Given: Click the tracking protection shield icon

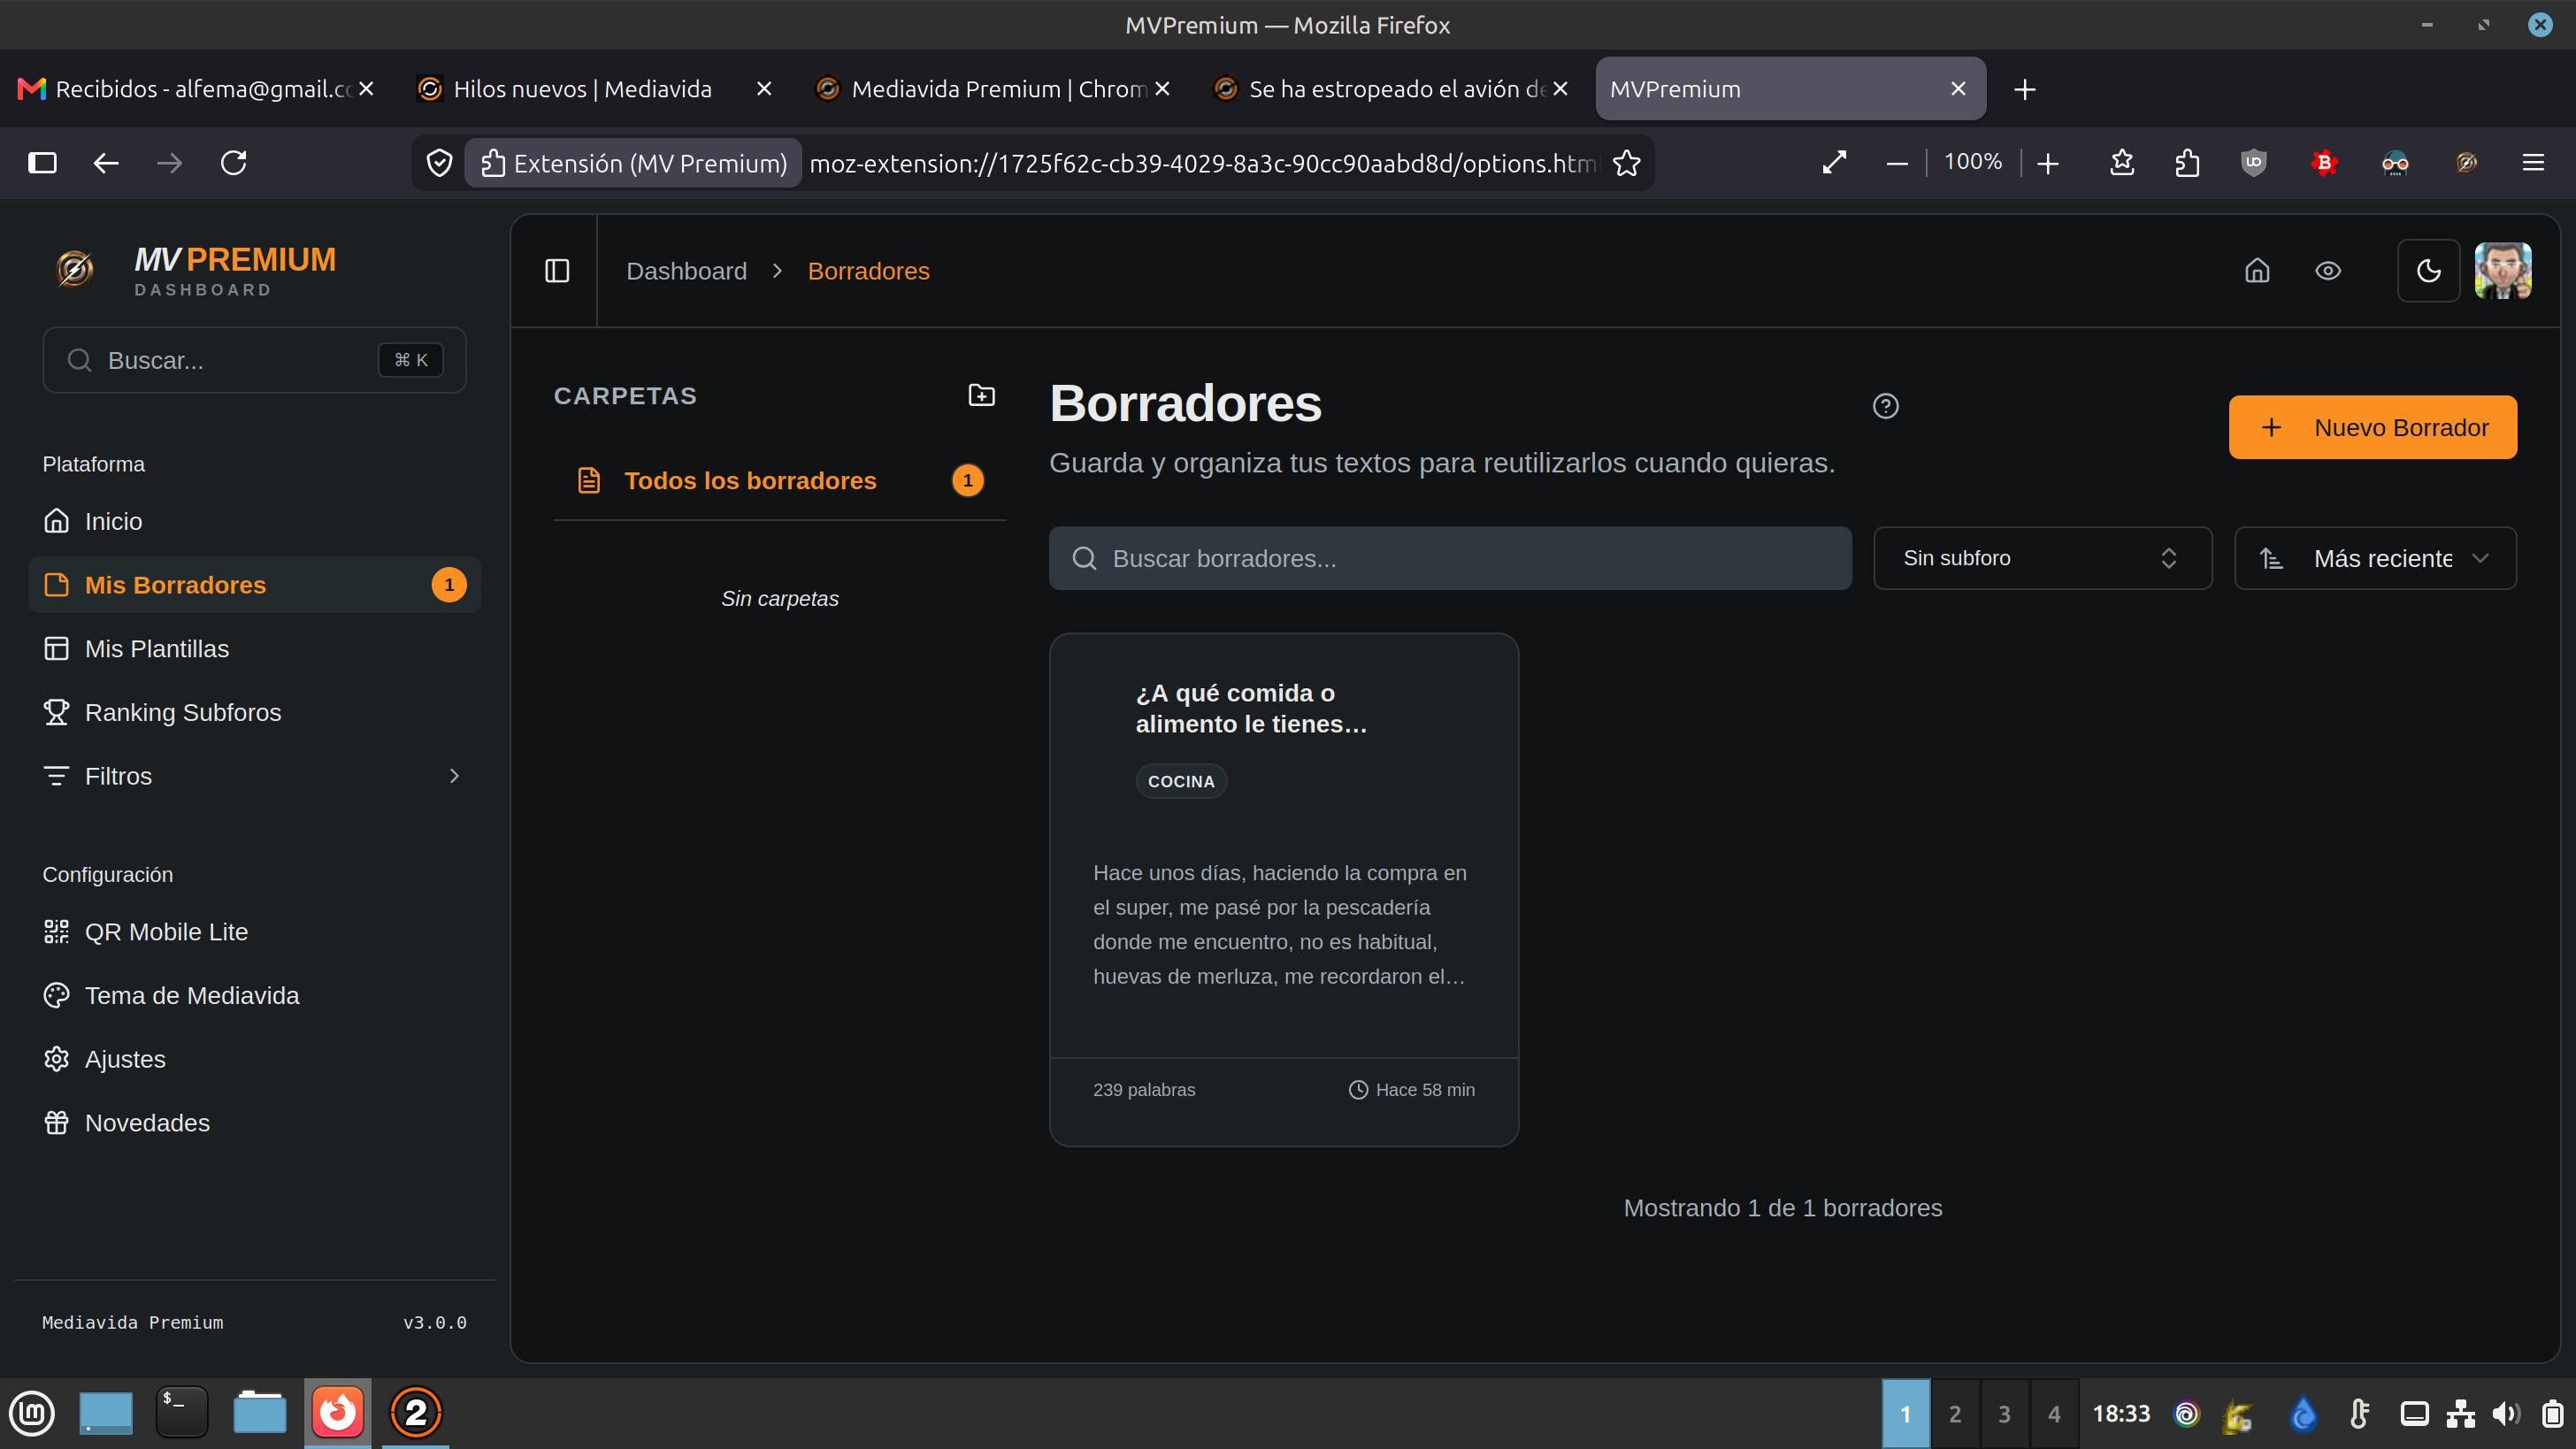Looking at the screenshot, I should click(439, 163).
